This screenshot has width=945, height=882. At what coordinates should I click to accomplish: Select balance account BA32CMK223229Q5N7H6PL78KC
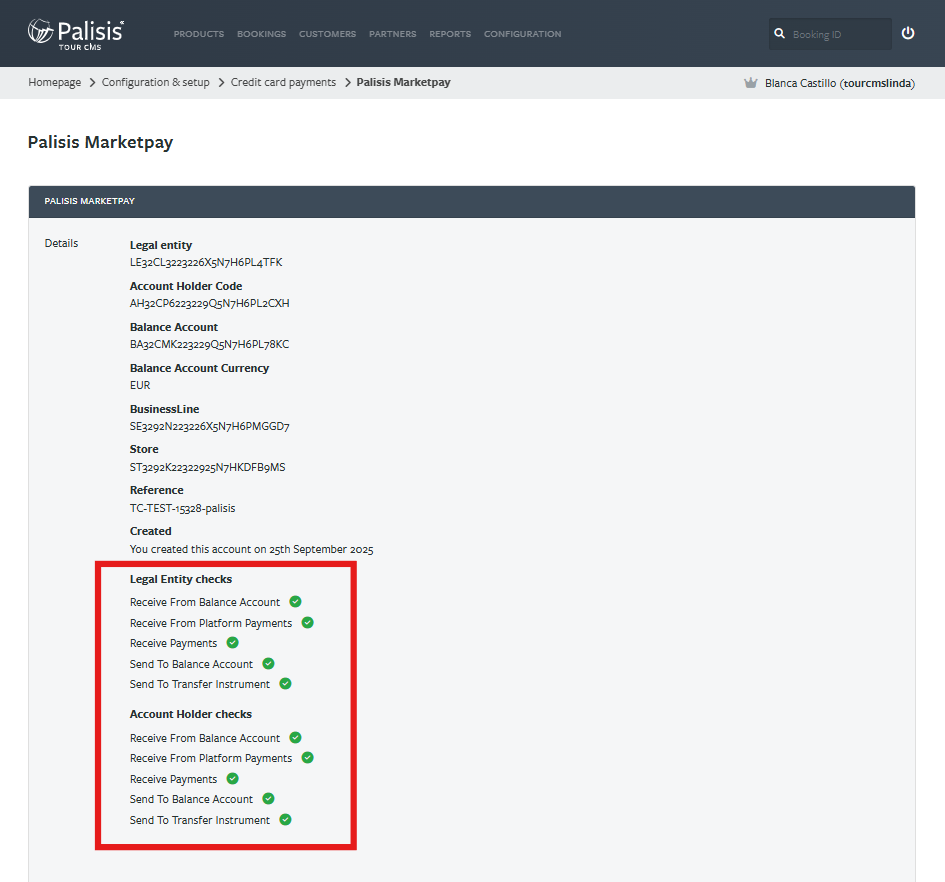pyautogui.click(x=209, y=345)
